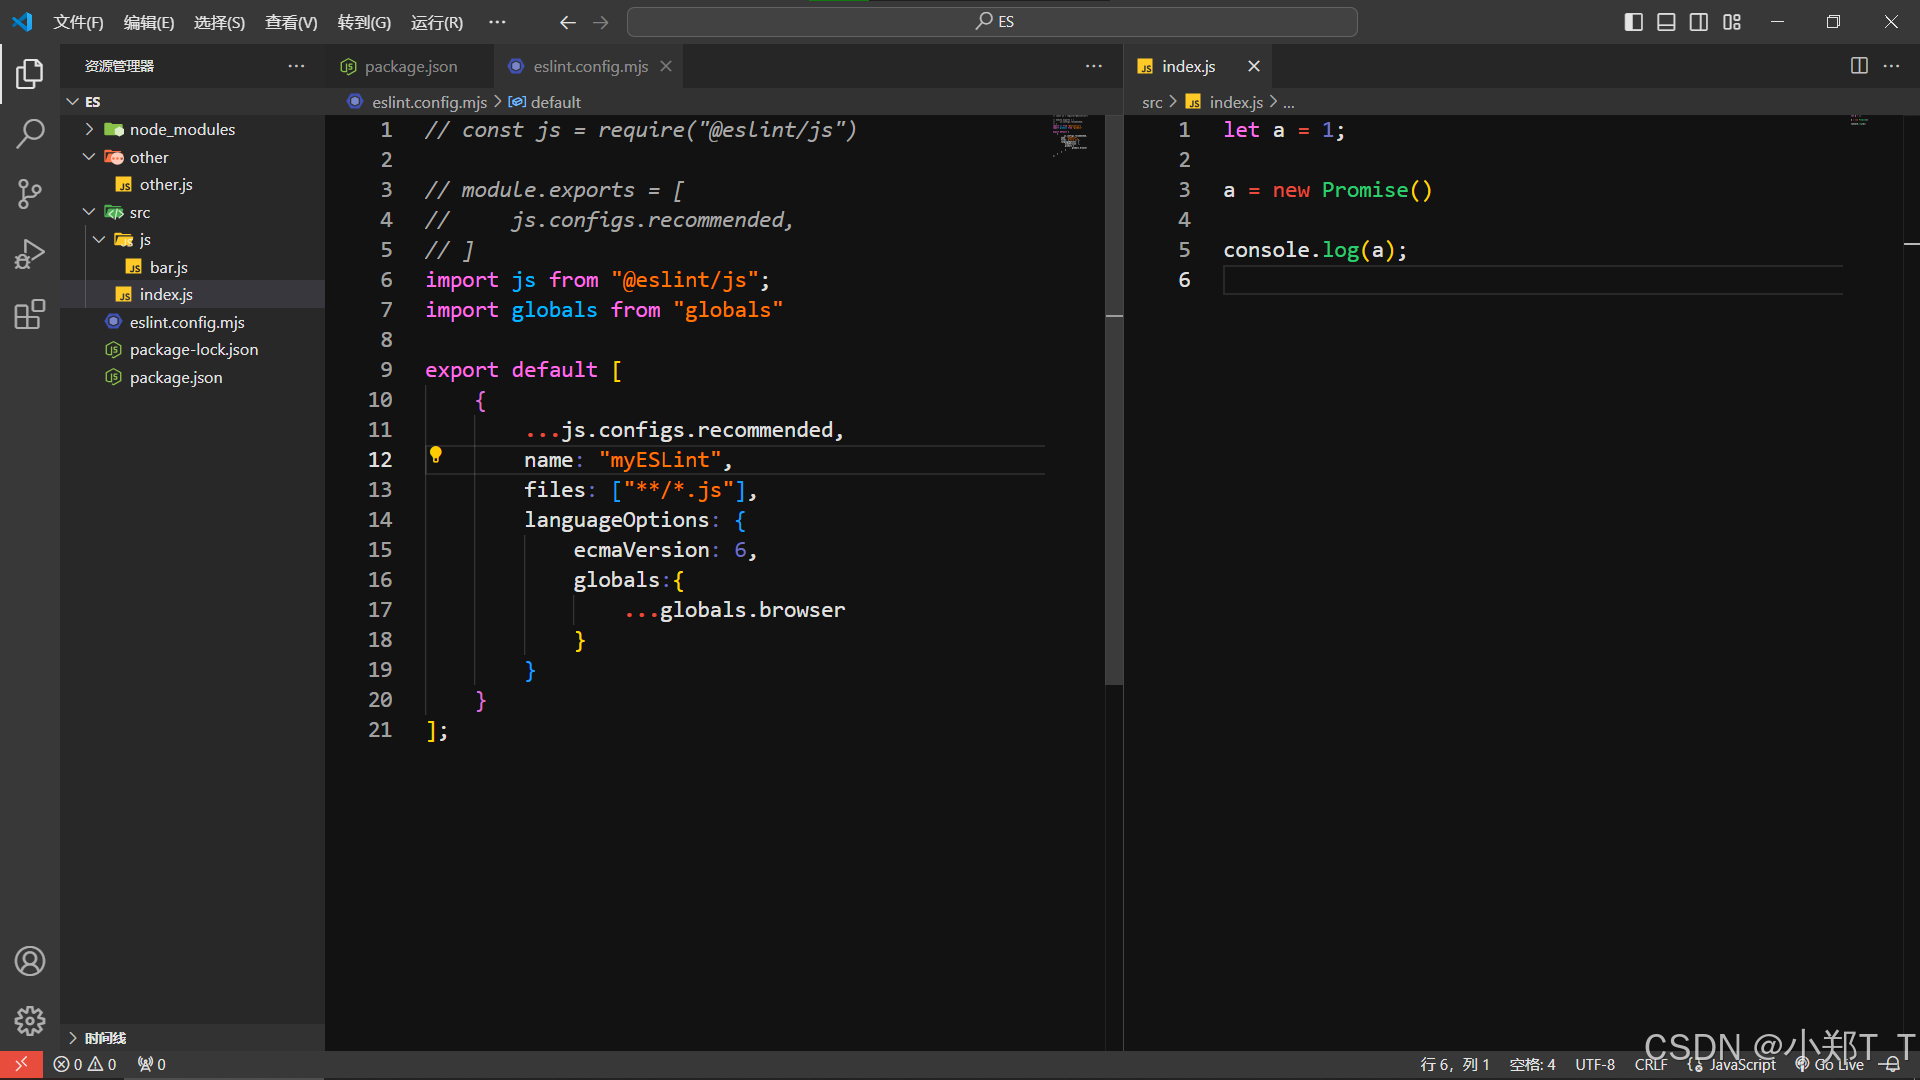Image resolution: width=1920 pixels, height=1080 pixels.
Task: Click the lightbulb code action icon
Action: (x=436, y=455)
